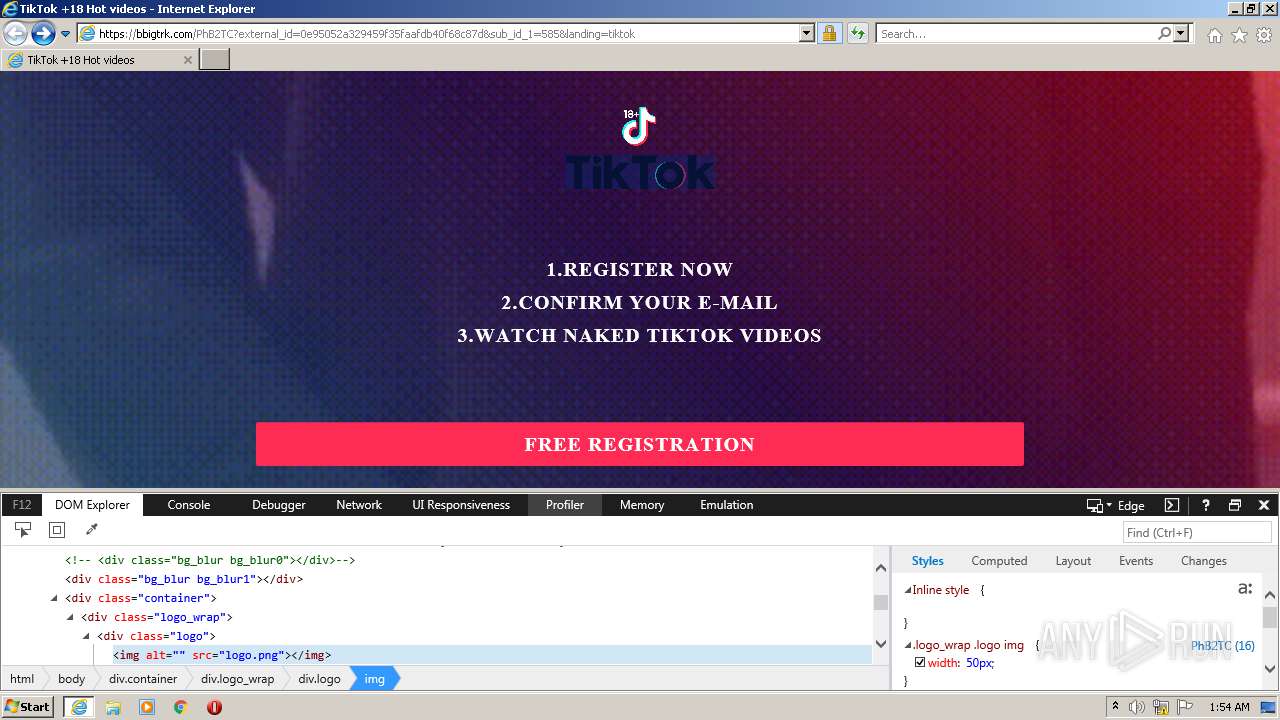This screenshot has height=720, width=1280.
Task: Switch to the Computed pane tab
Action: tap(999, 561)
